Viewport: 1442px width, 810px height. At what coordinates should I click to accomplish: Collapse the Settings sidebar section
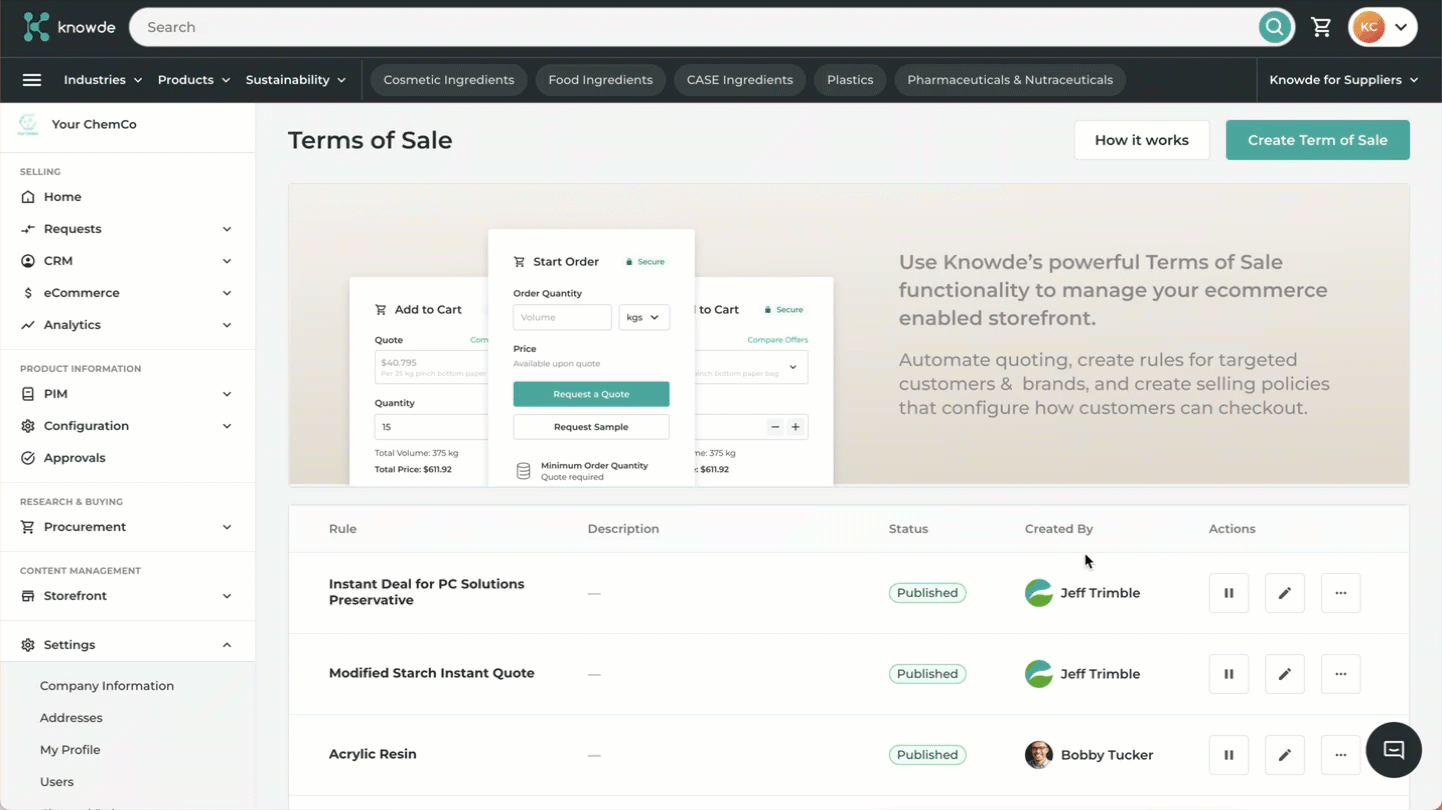point(227,645)
